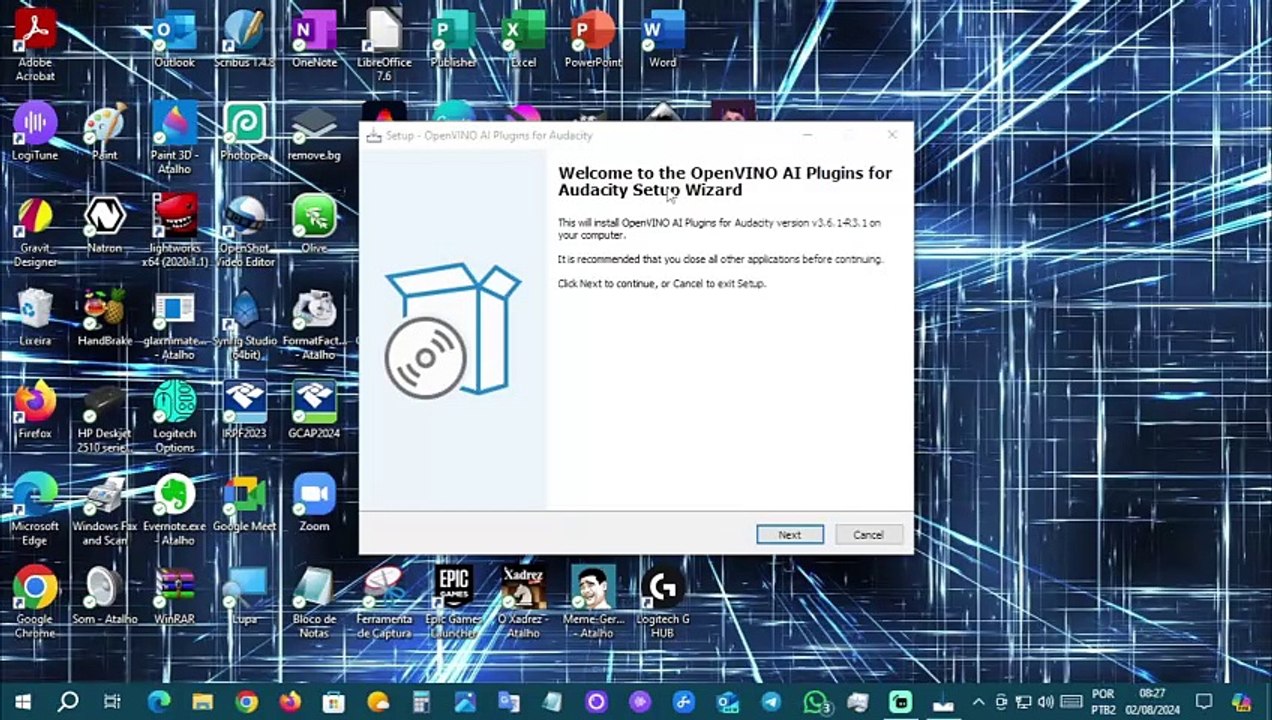Open WhatsApp from the taskbar
Screen dimensions: 1272x720
click(x=818, y=701)
